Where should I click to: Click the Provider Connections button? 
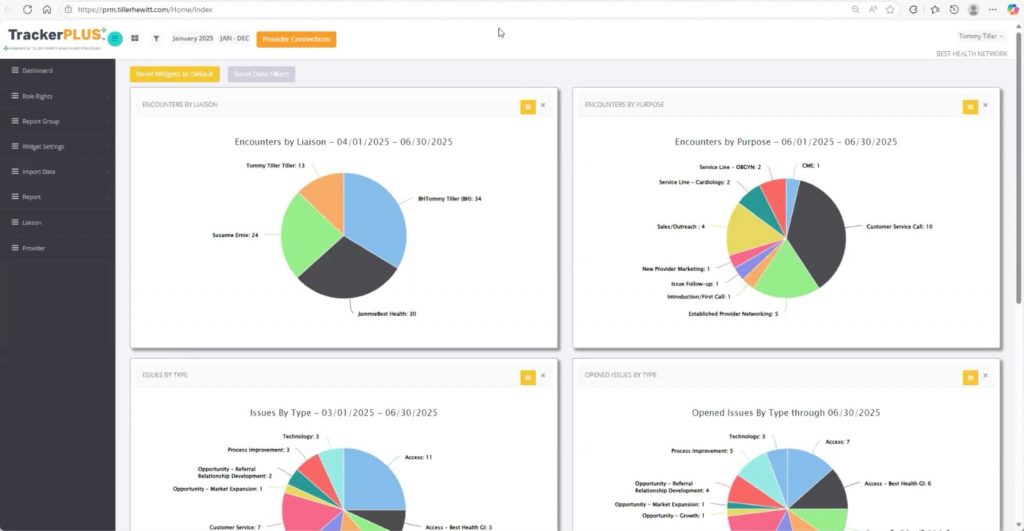pos(296,39)
